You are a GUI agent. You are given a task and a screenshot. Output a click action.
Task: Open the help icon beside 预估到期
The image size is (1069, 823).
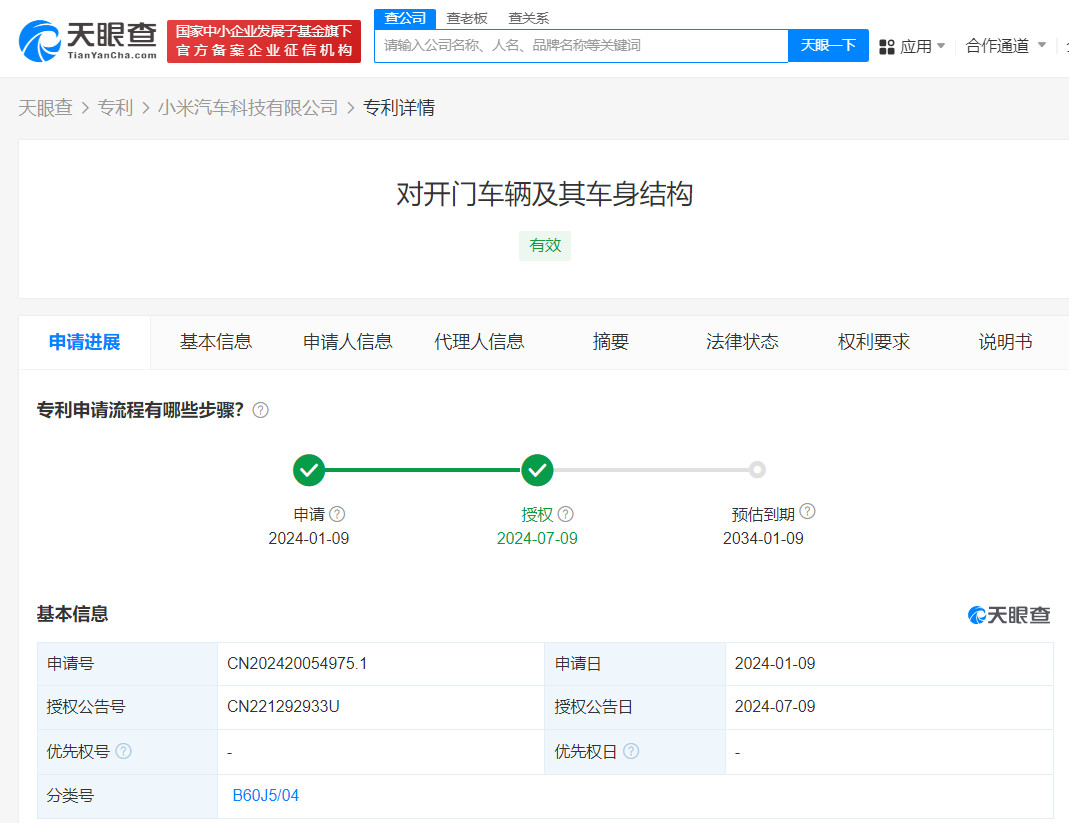click(808, 510)
